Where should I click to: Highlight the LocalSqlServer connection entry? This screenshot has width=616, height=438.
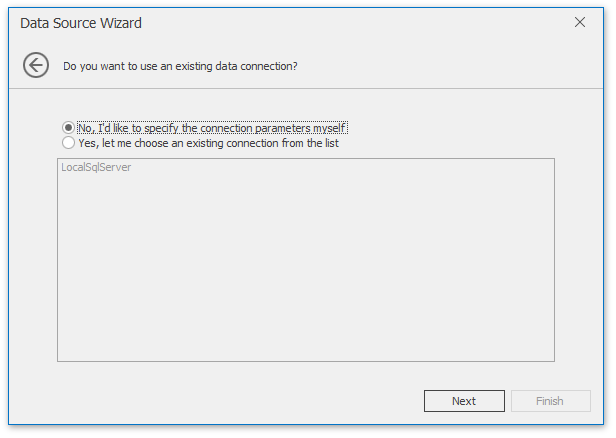(96, 167)
